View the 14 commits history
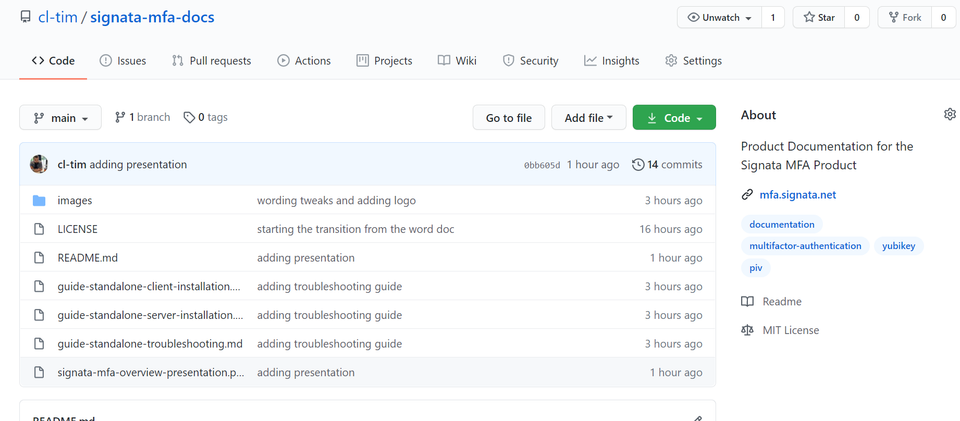960x421 pixels. [667, 164]
